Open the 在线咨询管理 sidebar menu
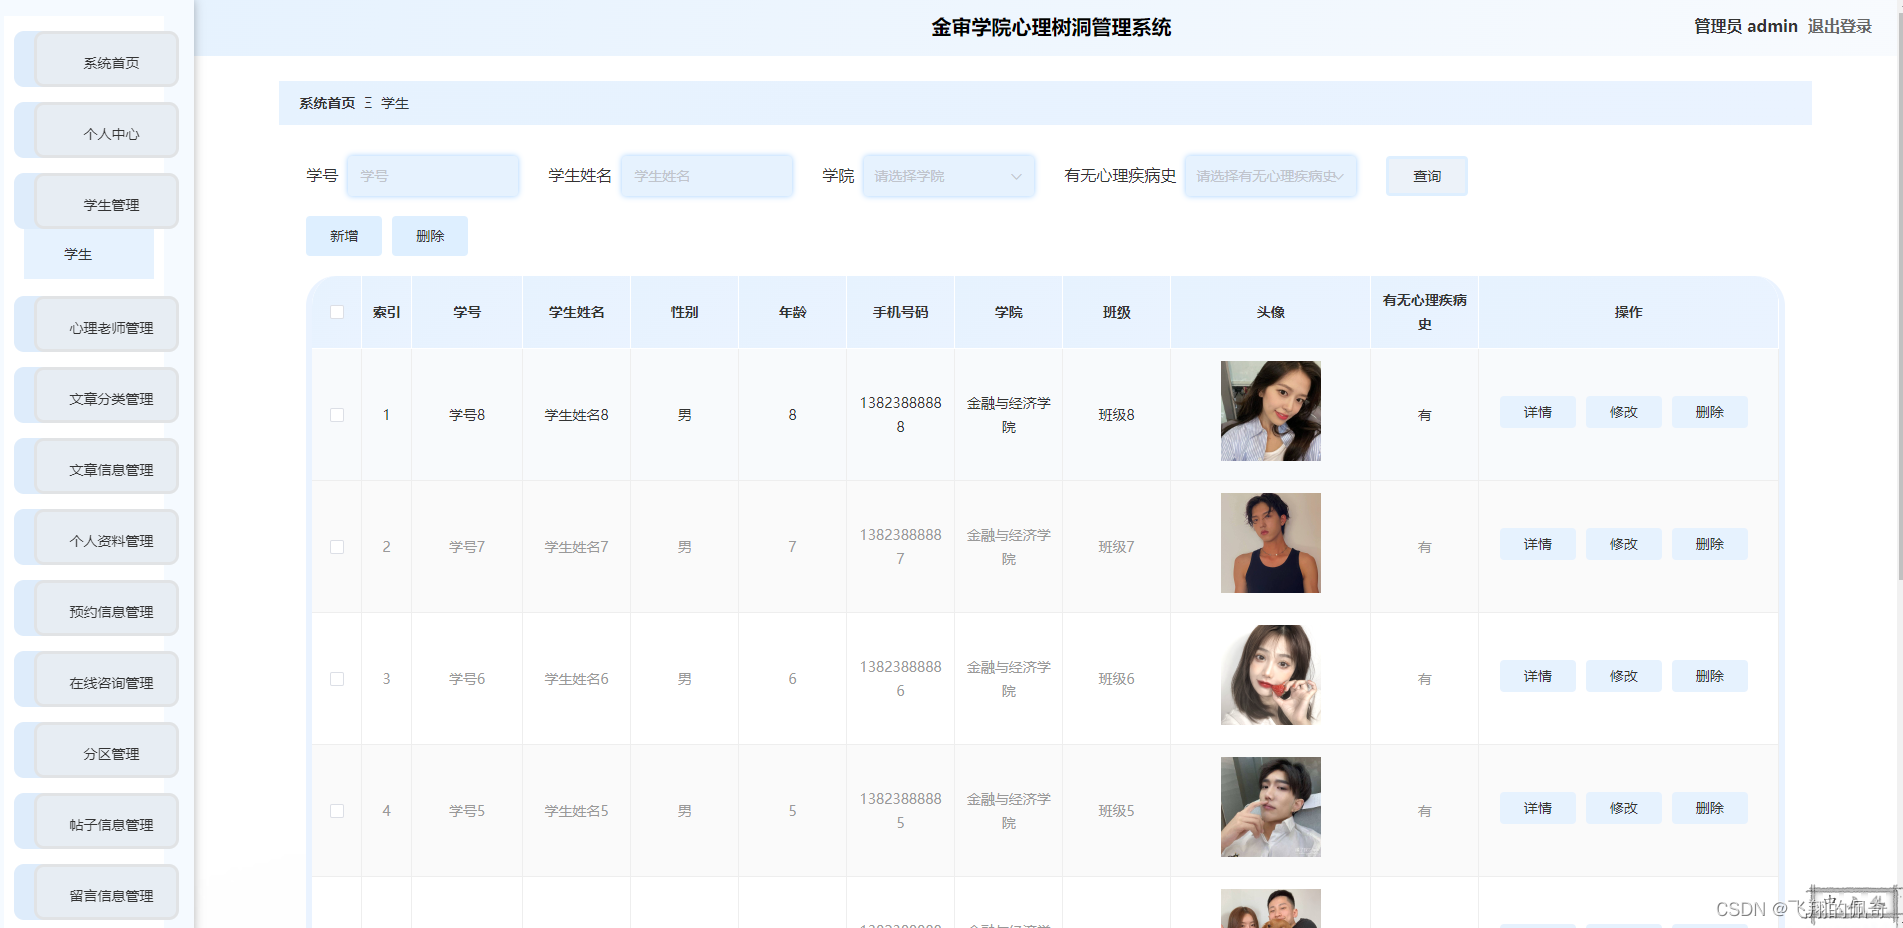Viewport: 1903px width, 928px height. click(x=97, y=680)
